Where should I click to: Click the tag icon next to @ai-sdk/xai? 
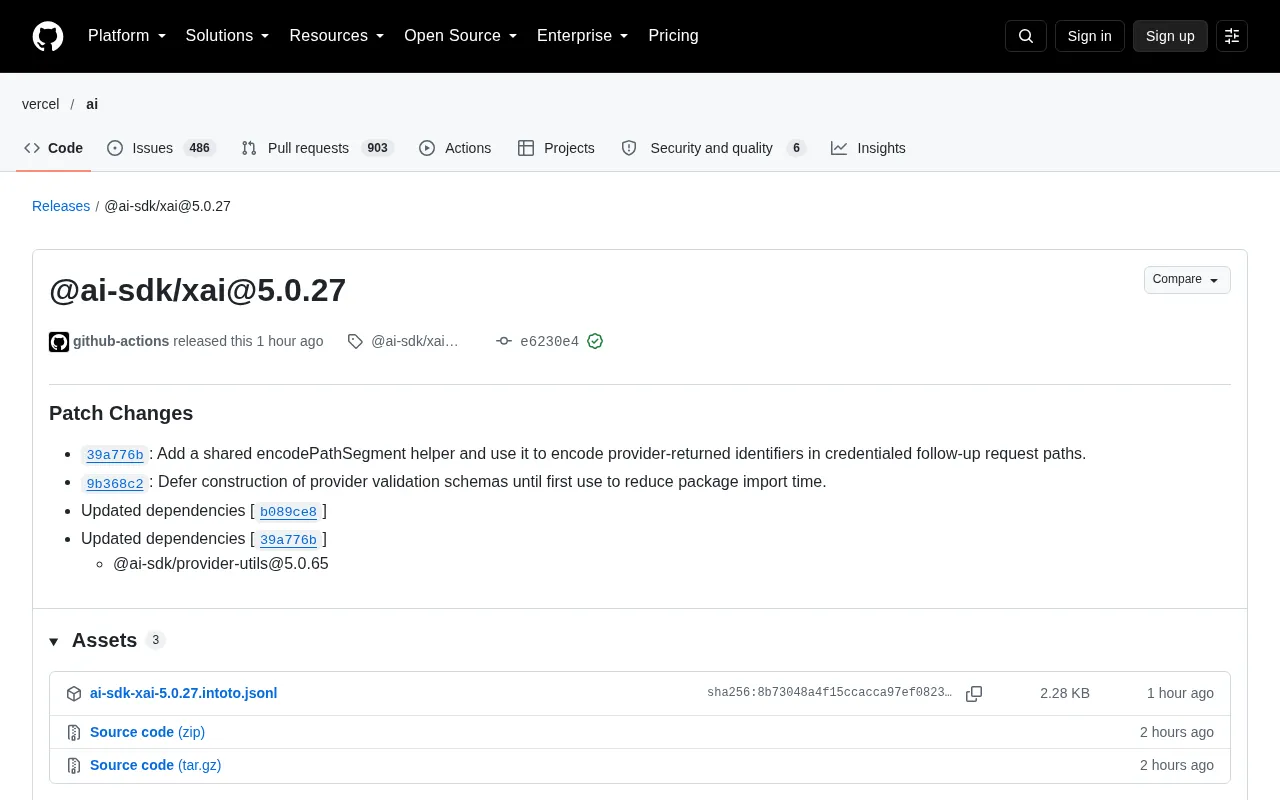pyautogui.click(x=355, y=341)
